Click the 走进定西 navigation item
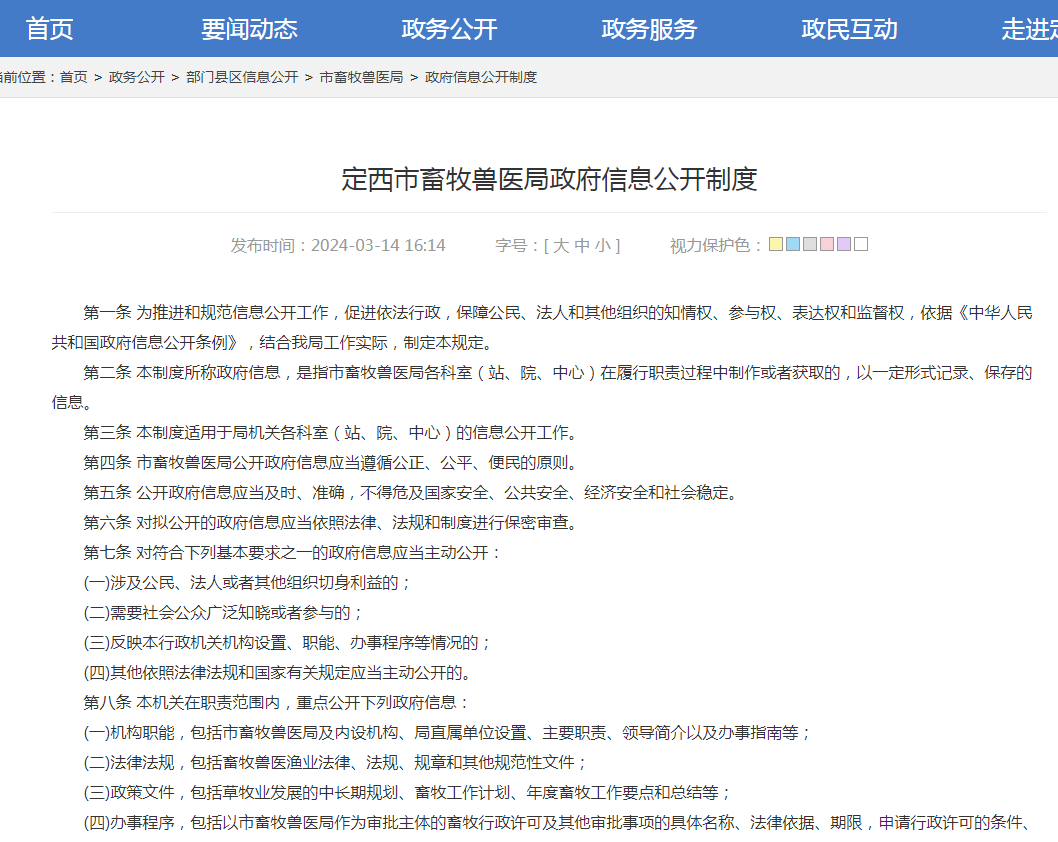The width and height of the screenshot is (1058, 842). pos(1030,29)
